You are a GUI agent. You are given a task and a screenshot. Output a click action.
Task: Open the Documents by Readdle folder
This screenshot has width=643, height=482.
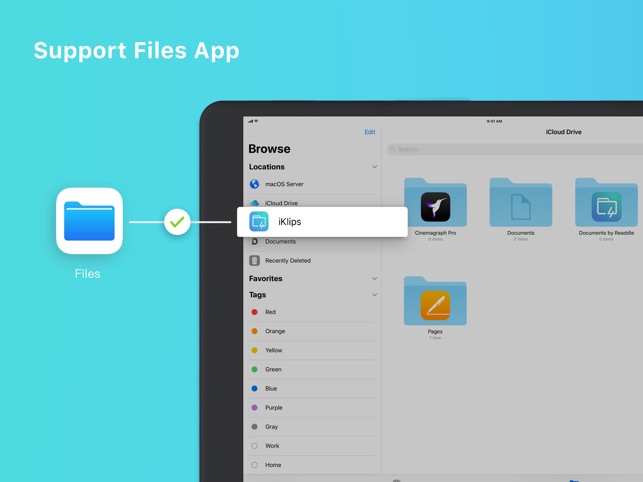tap(606, 202)
